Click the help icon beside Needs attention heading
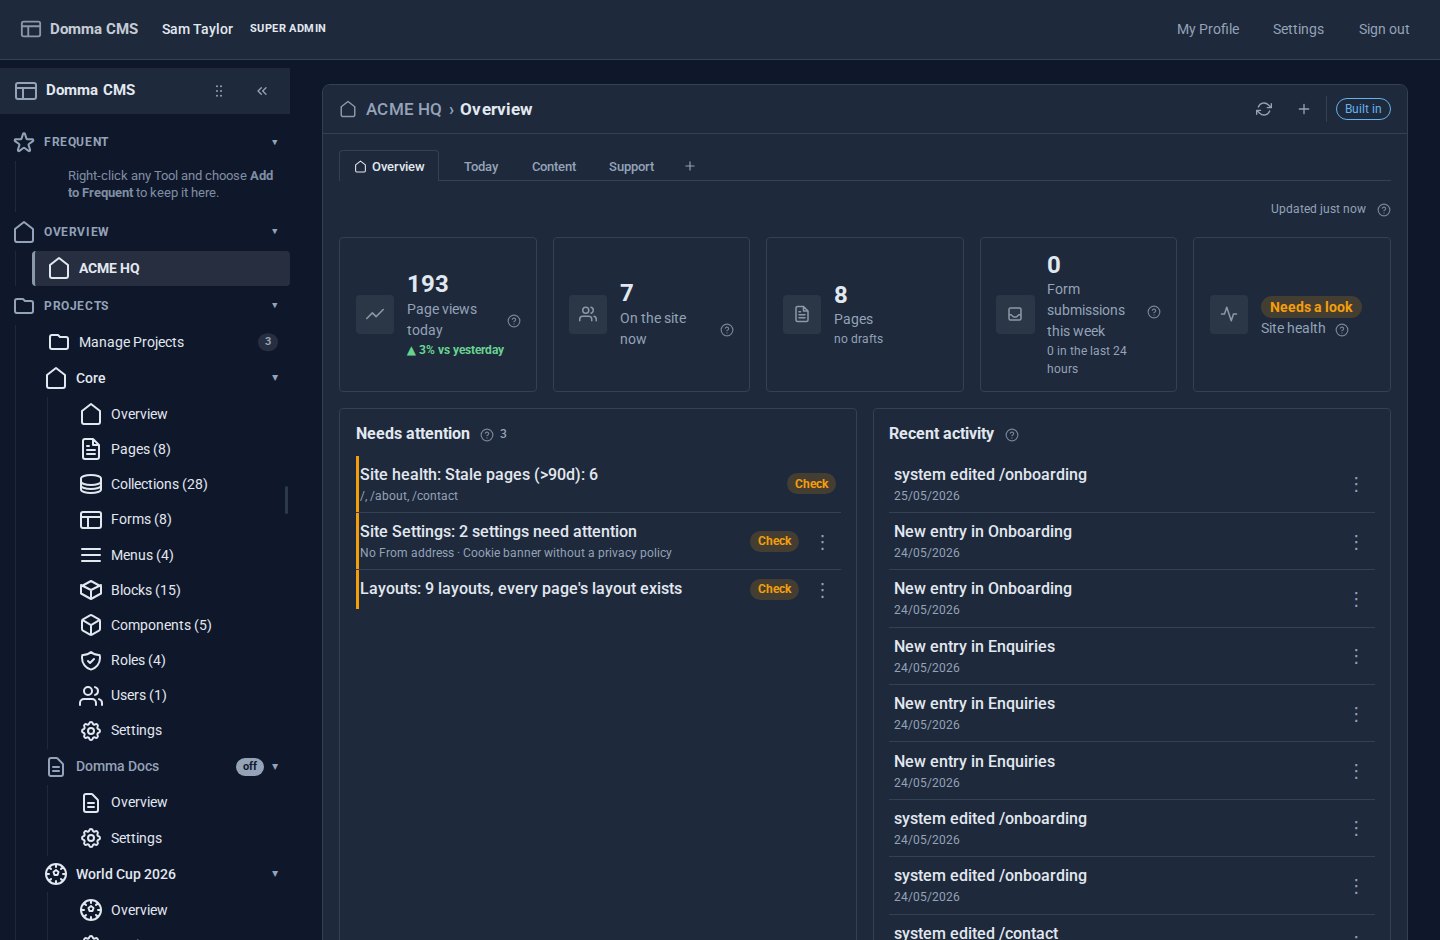Screen dimensions: 1440x940 (x=487, y=434)
